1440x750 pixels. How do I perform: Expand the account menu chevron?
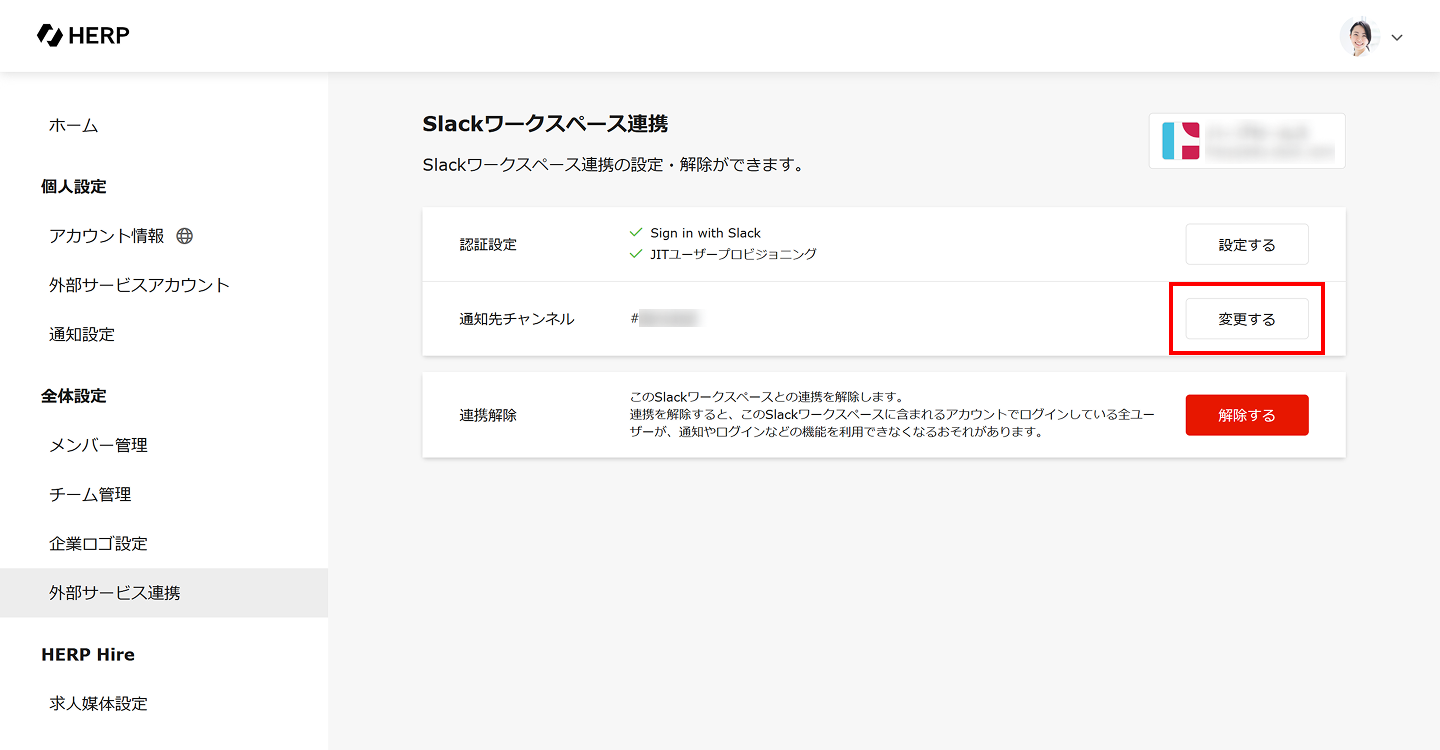point(1397,38)
